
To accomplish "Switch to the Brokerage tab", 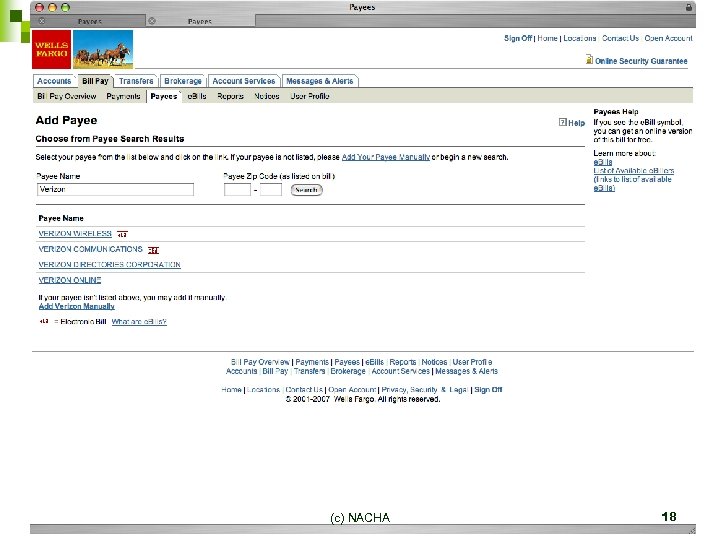I will point(183,81).
